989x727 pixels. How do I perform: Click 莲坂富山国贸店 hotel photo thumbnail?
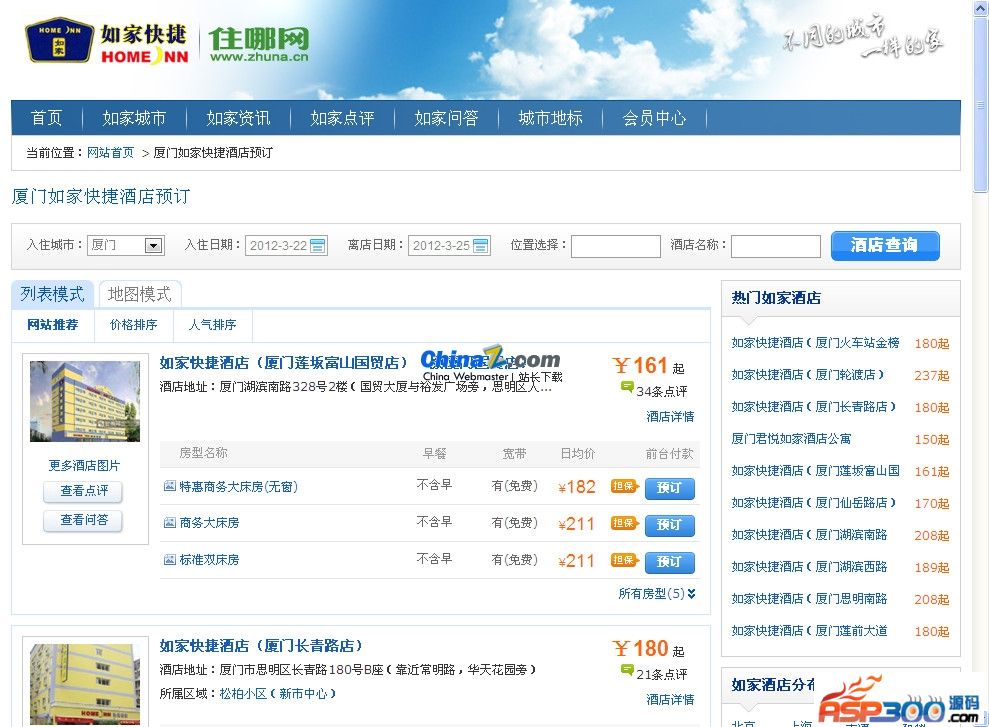[85, 401]
